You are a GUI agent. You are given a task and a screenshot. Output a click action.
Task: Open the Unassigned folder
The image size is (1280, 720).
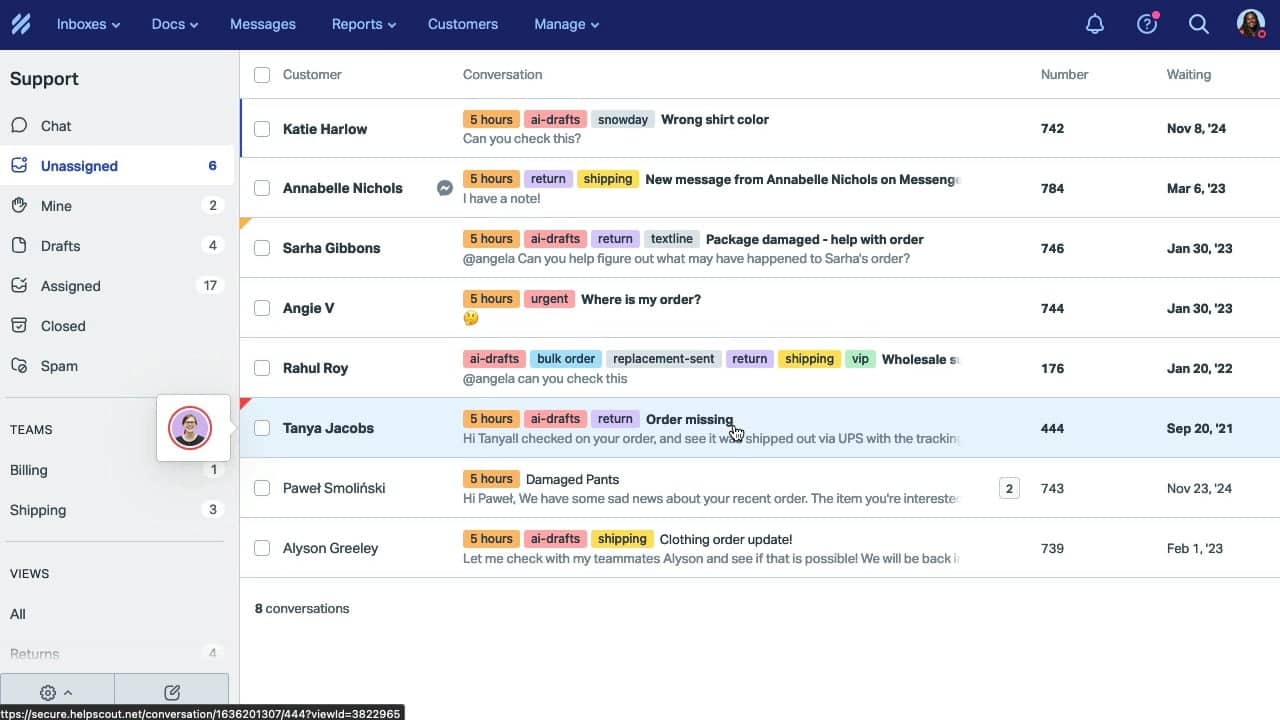pyautogui.click(x=79, y=165)
